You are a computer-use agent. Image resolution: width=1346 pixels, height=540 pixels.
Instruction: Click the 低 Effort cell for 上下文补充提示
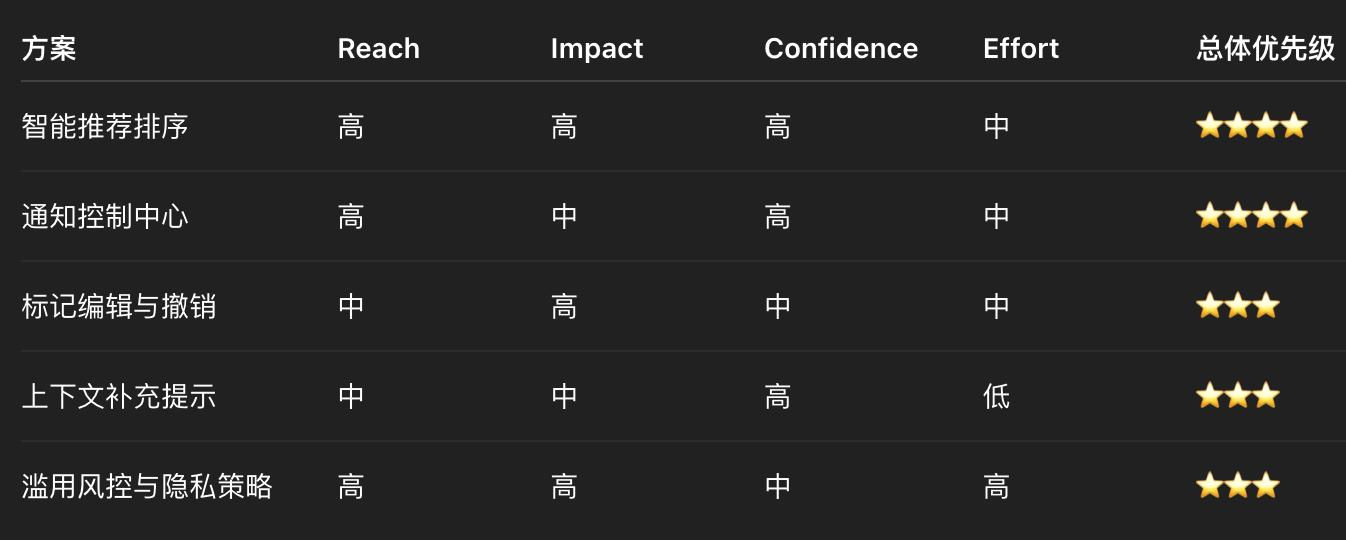click(x=997, y=396)
